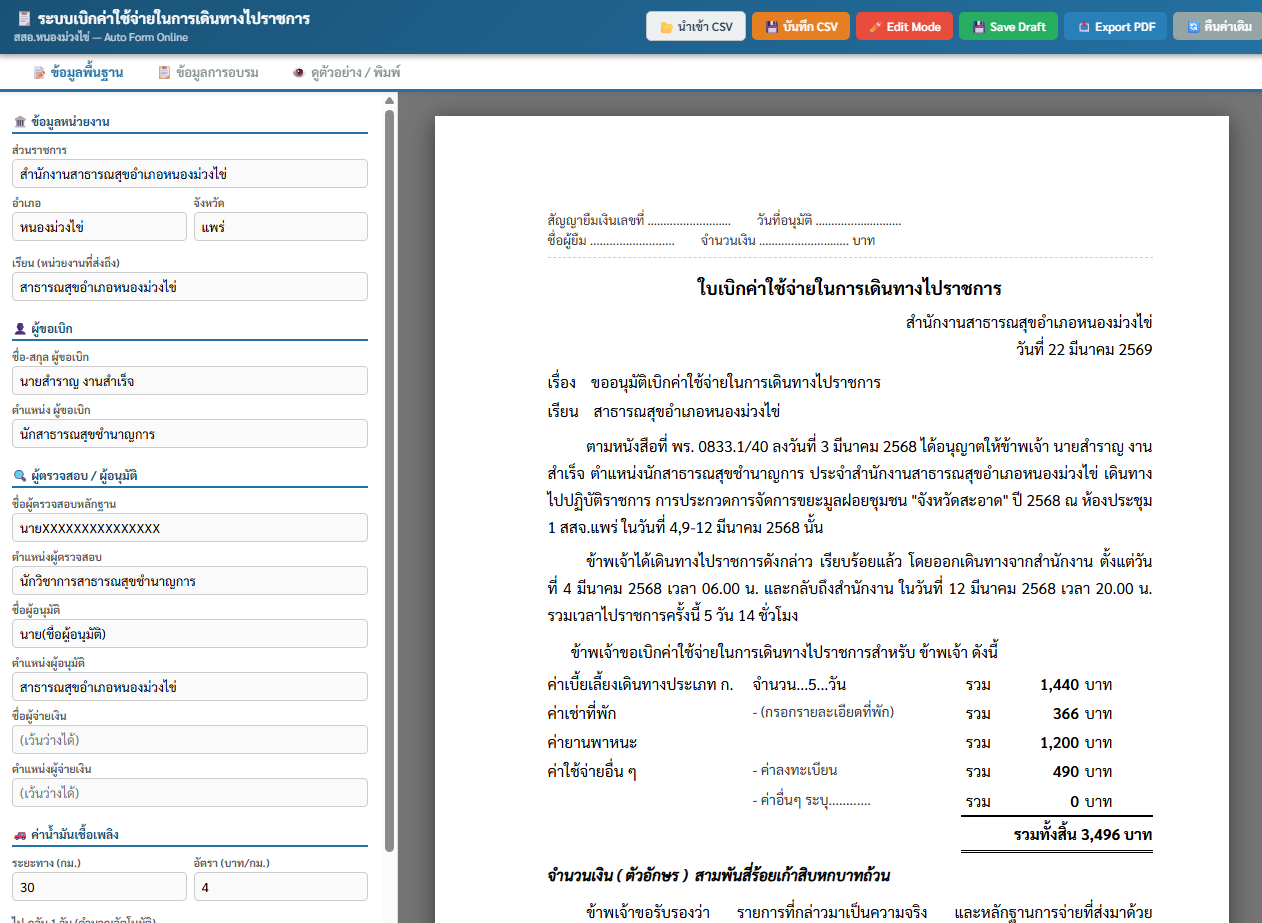Click the ตำแหน่งผู้ตรวจสอบ field

tap(190, 581)
